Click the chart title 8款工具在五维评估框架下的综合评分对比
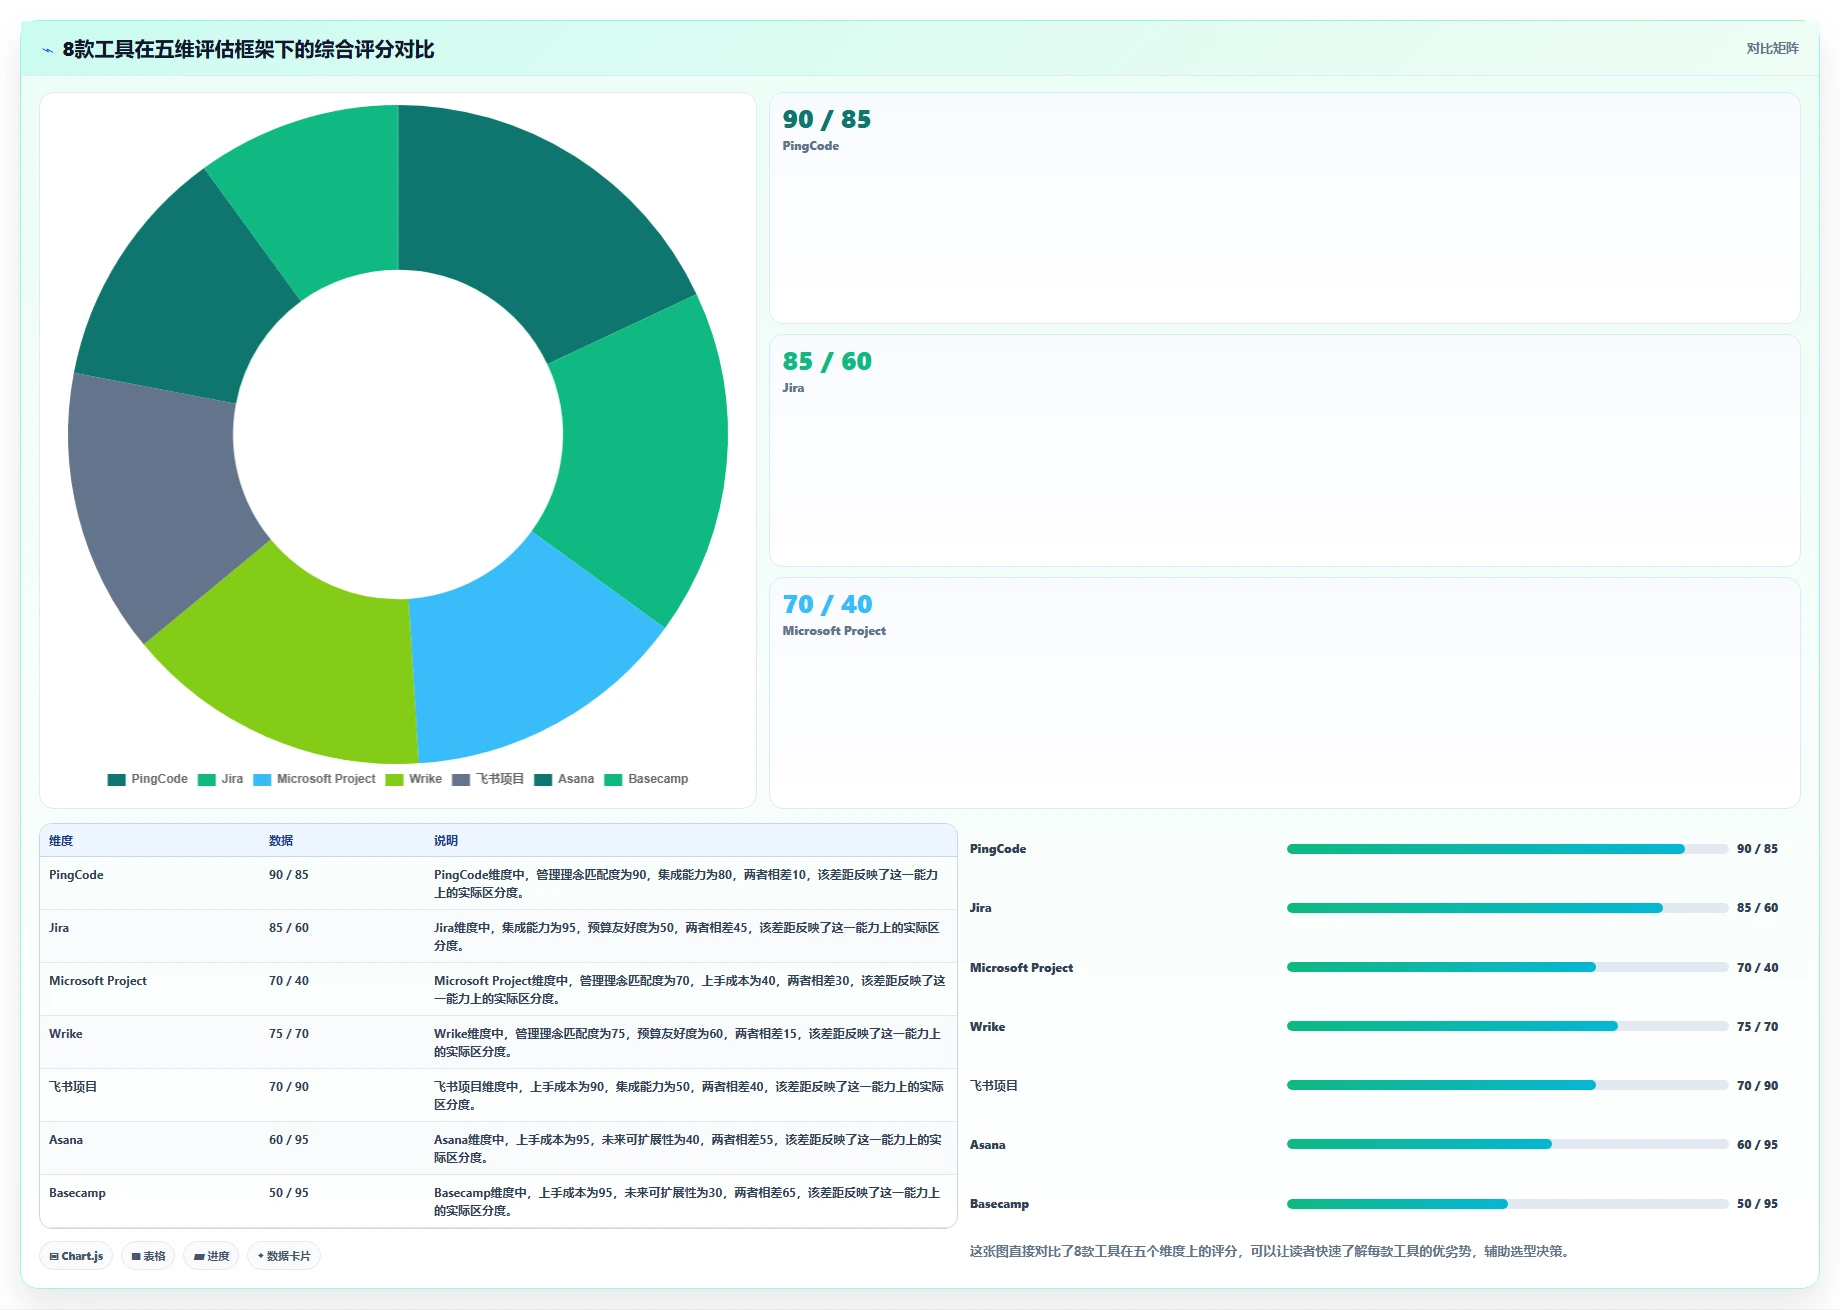 (248, 50)
